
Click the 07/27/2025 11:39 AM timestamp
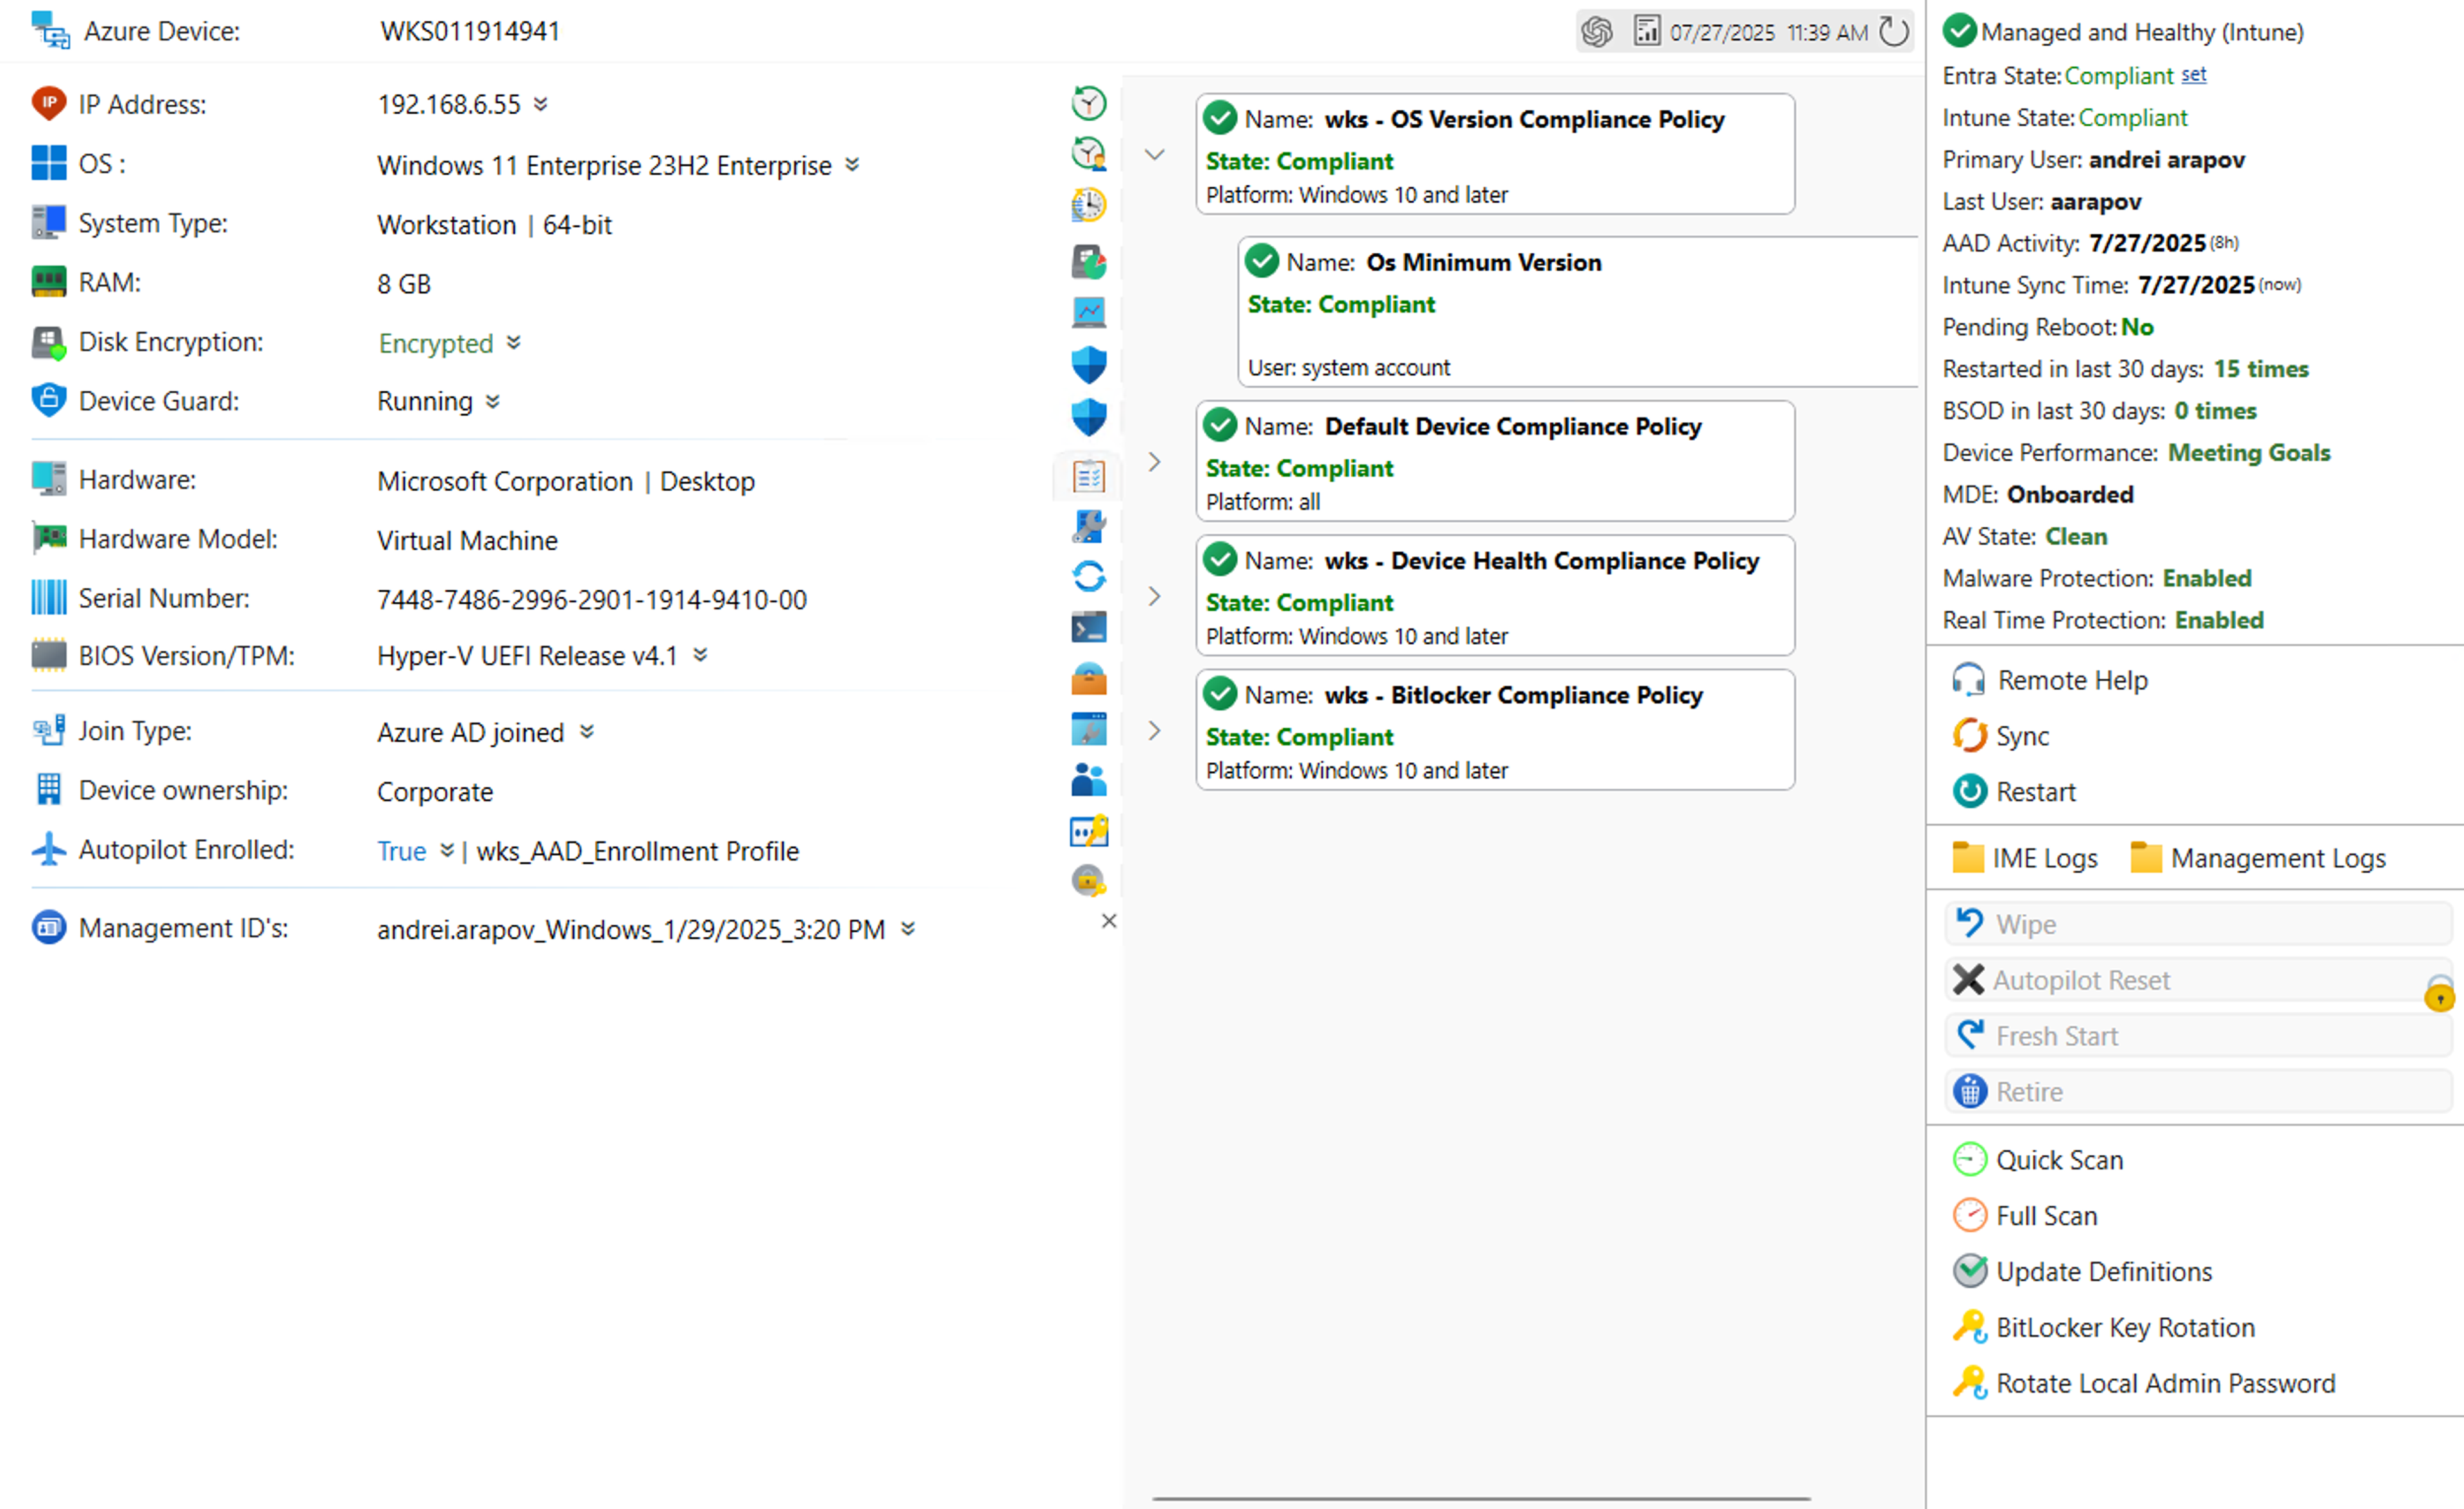1768,32
